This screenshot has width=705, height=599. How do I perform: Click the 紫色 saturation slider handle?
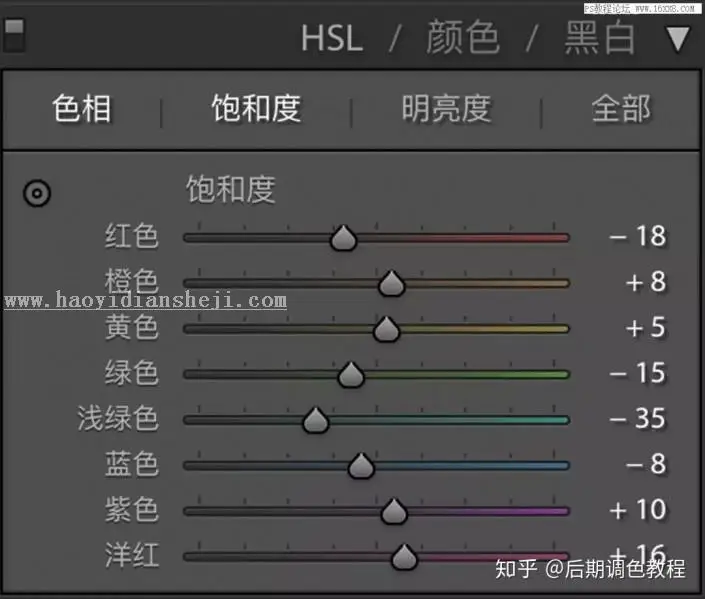point(394,511)
